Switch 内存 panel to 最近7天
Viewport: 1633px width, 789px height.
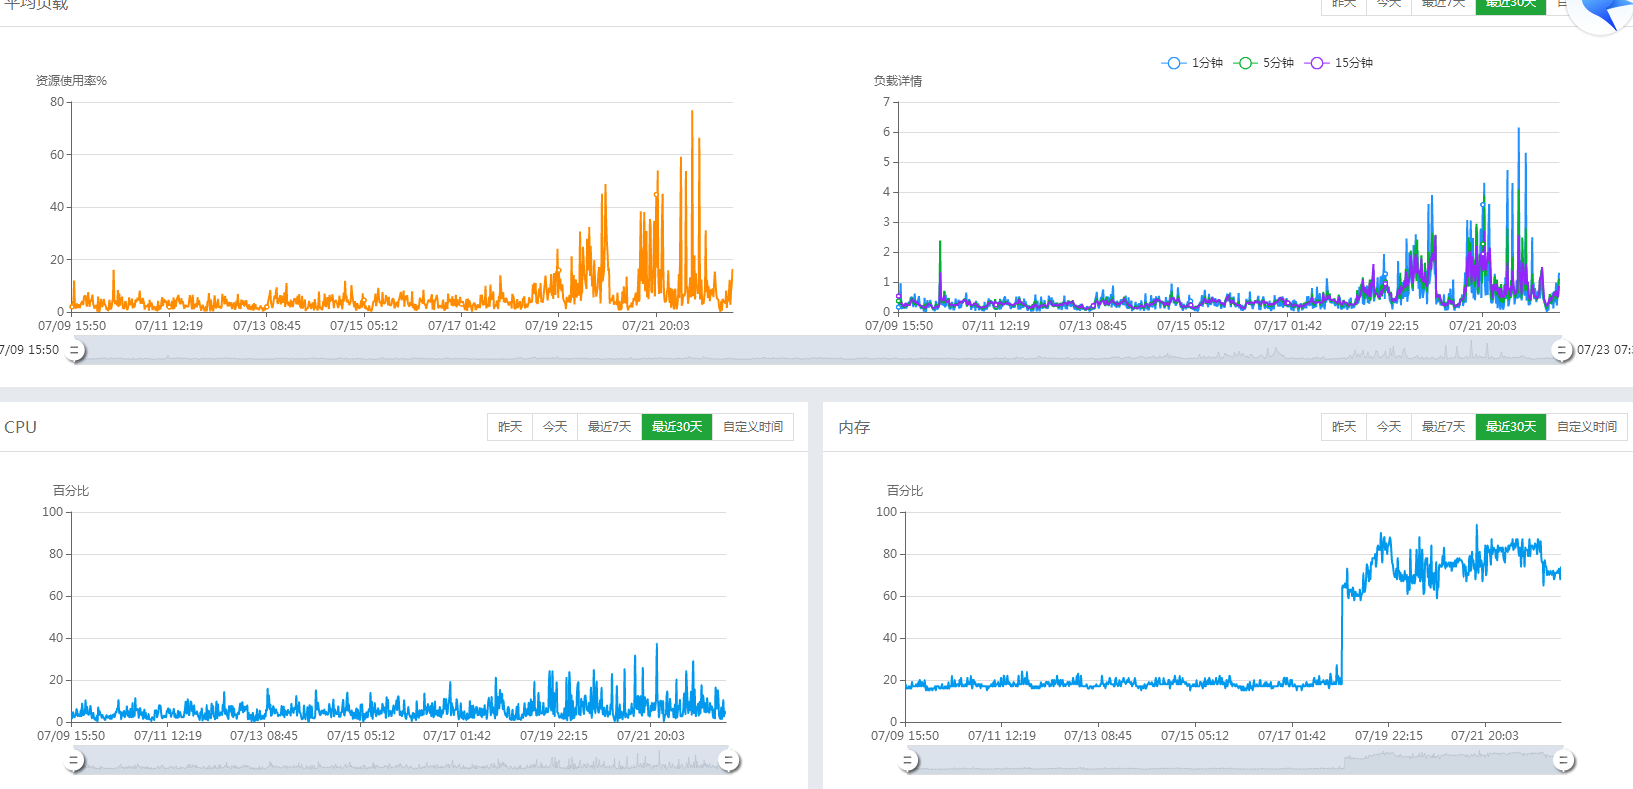pyautogui.click(x=1444, y=427)
